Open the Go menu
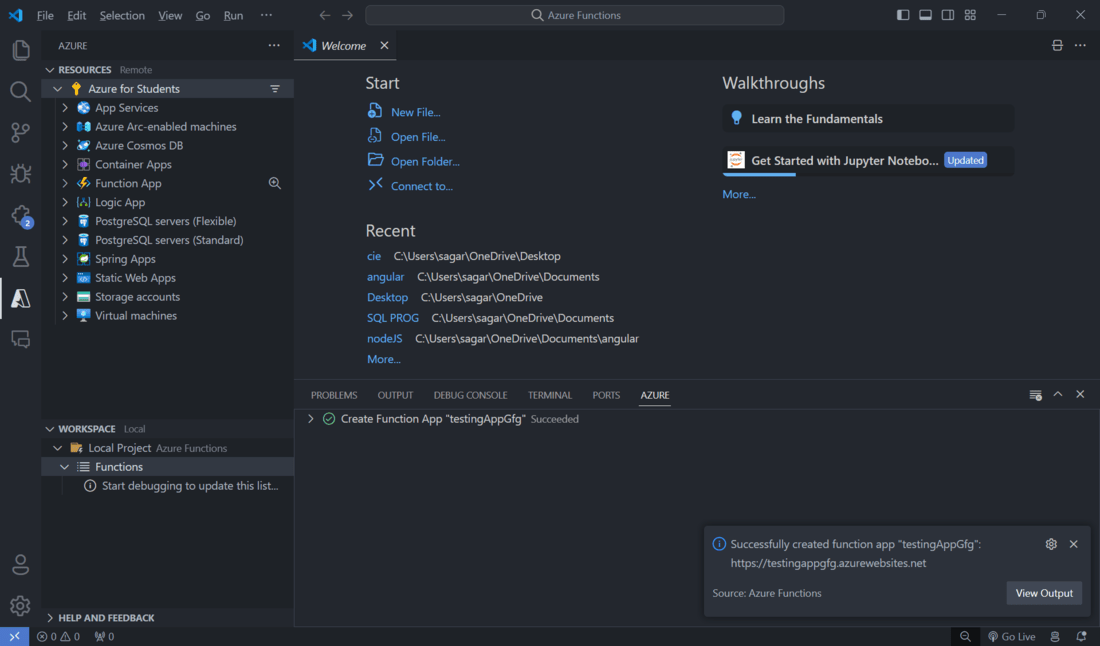Viewport: 1100px width, 646px height. point(203,15)
